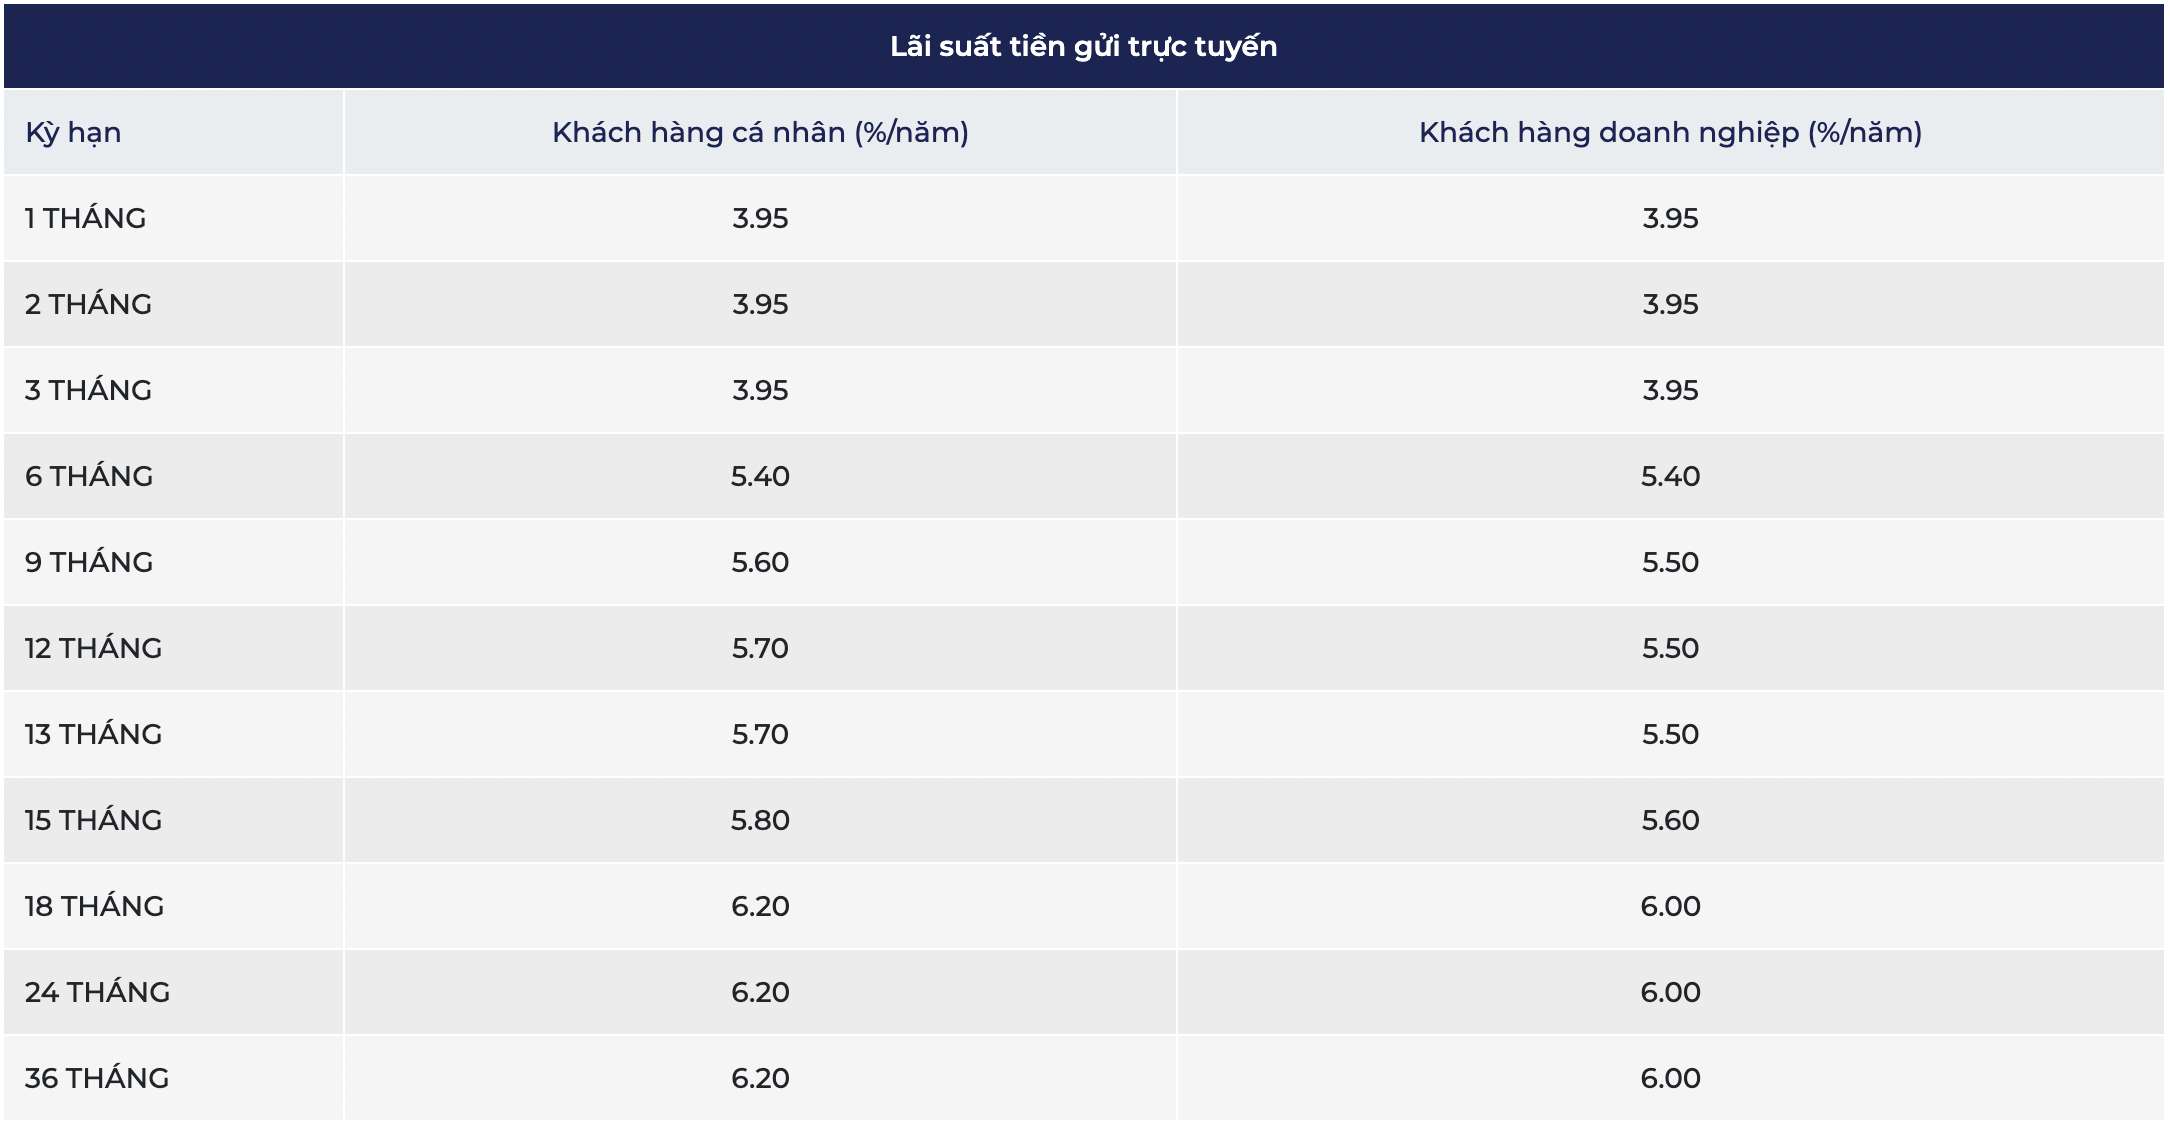Select the 'Khách hàng doanh nghiệp (%/năm)' header
The image size is (2170, 1128).
(x=1670, y=133)
